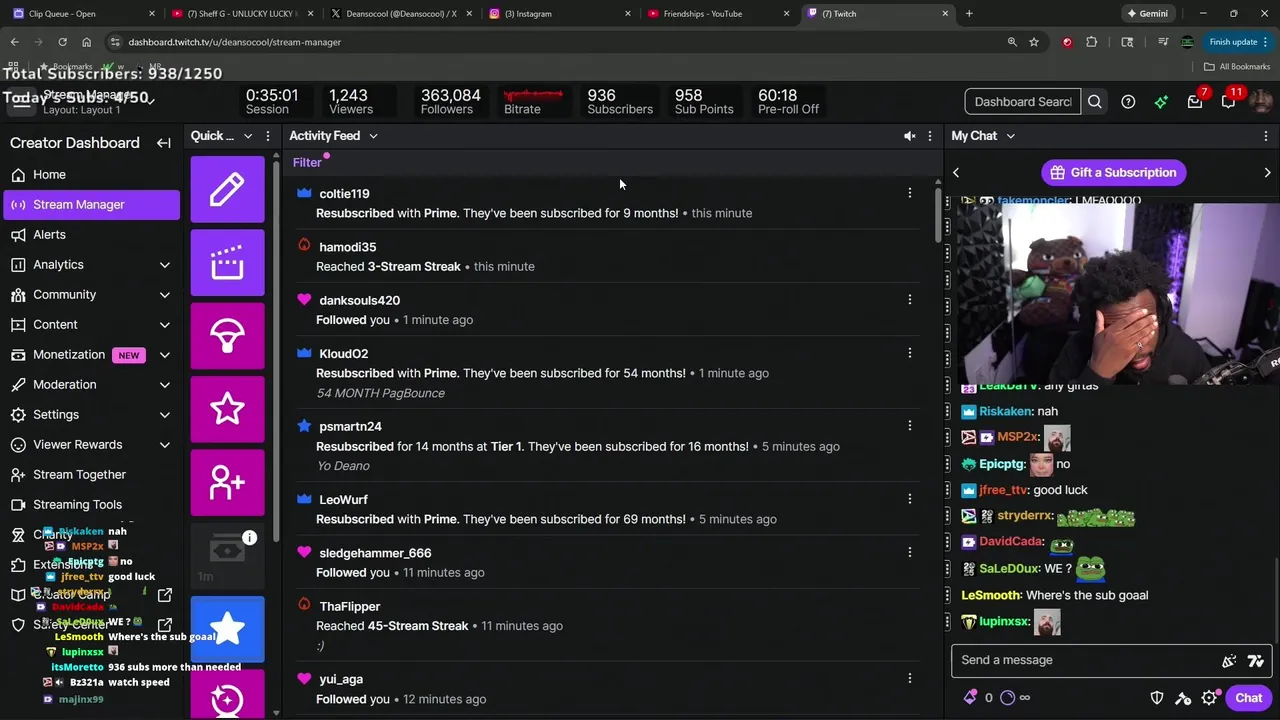Open All Bookmarks folder
1280x720 pixels.
[x=1237, y=67]
